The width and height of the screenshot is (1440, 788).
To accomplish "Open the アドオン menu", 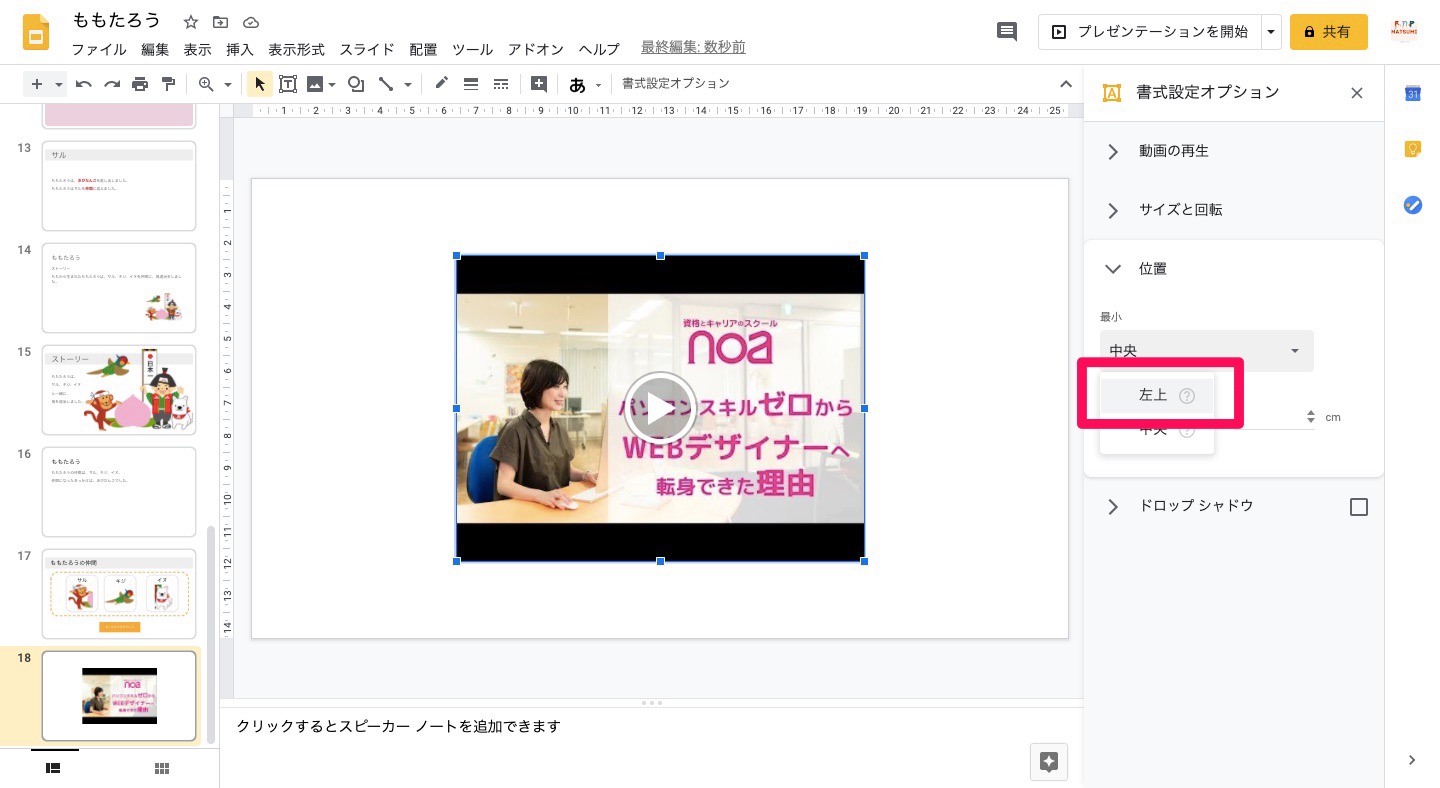I will coord(536,49).
